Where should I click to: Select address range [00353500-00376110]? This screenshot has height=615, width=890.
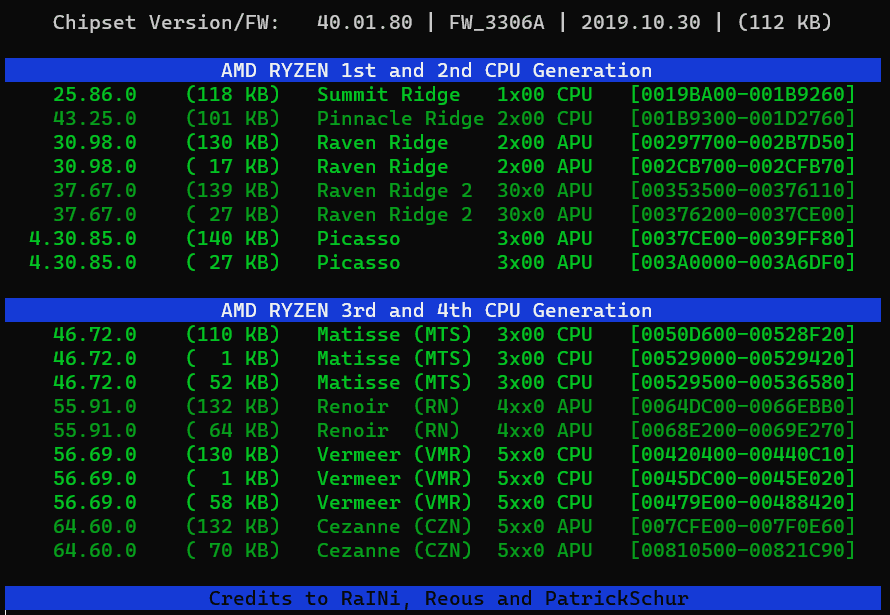(742, 190)
